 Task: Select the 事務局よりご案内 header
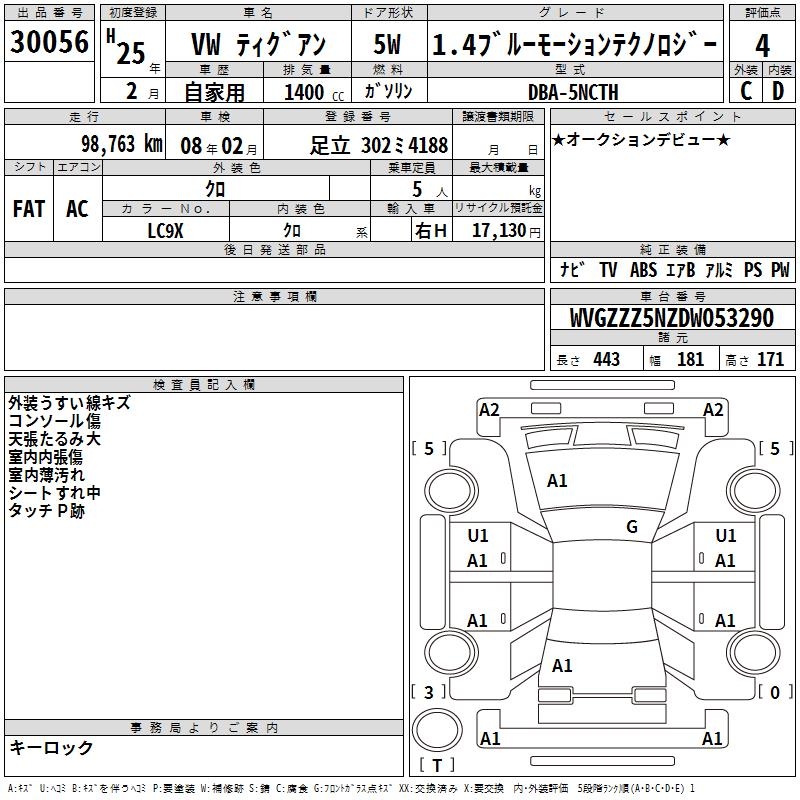(204, 728)
